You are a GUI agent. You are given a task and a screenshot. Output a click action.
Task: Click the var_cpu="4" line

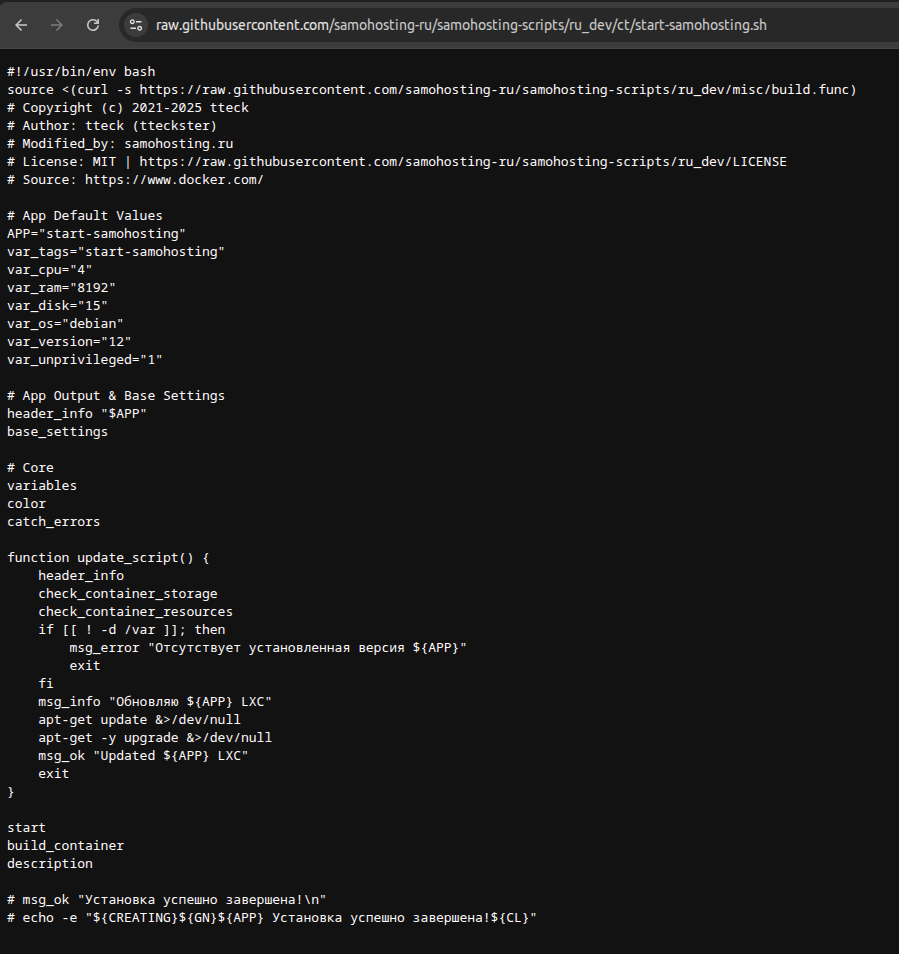click(x=50, y=270)
